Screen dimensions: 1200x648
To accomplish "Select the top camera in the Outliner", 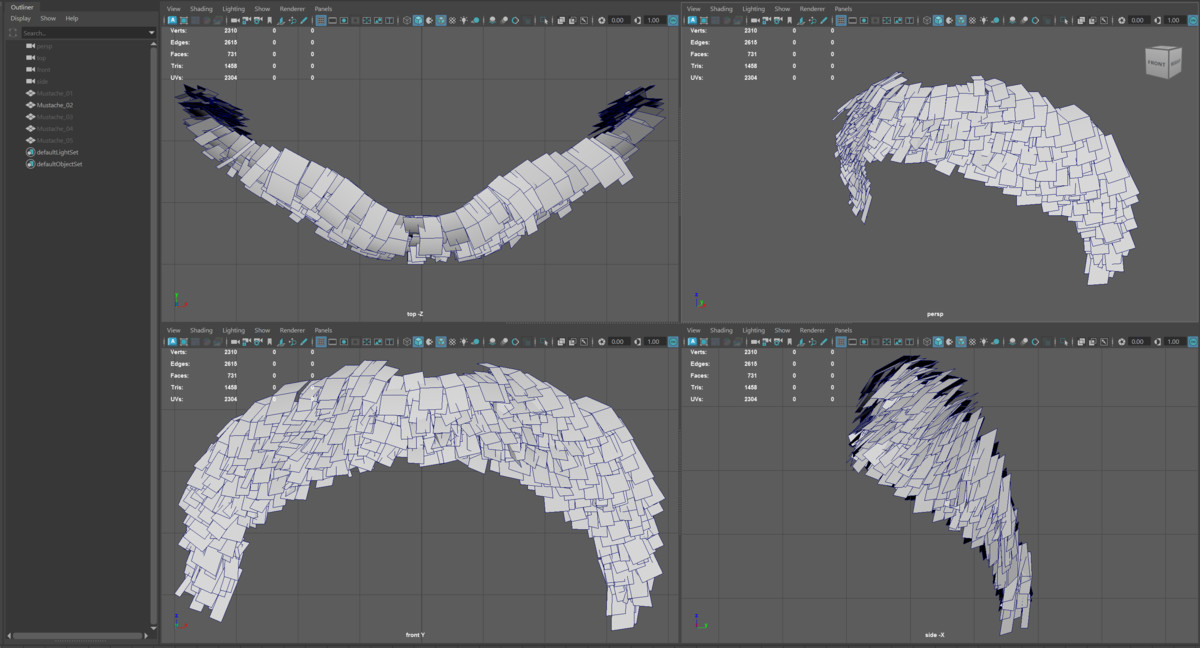I will 43,58.
